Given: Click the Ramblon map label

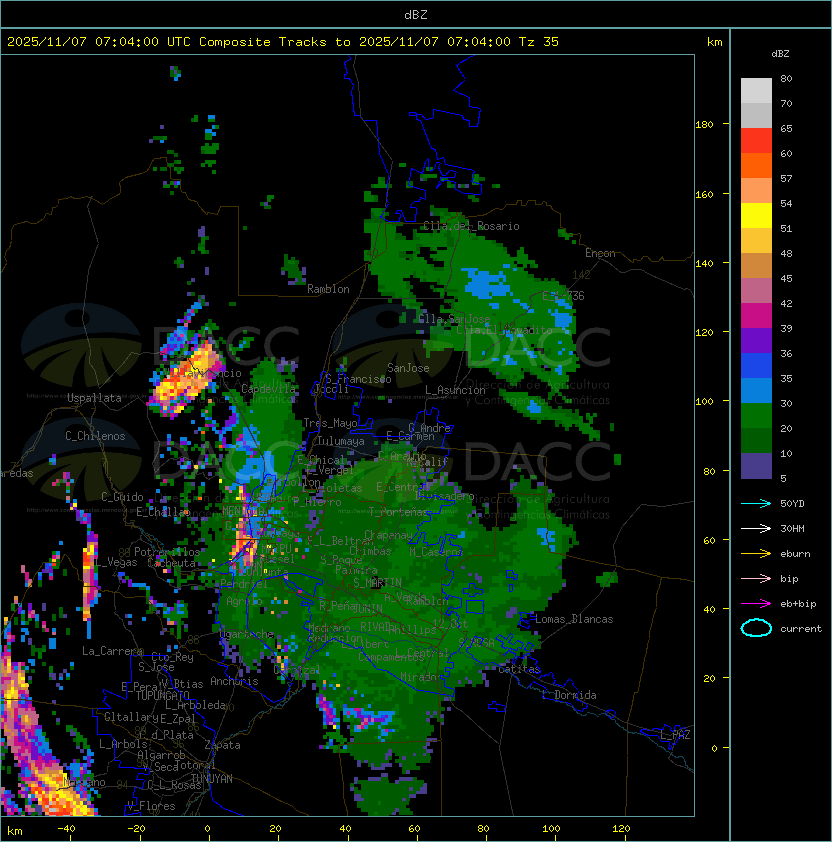Looking at the screenshot, I should pyautogui.click(x=328, y=289).
